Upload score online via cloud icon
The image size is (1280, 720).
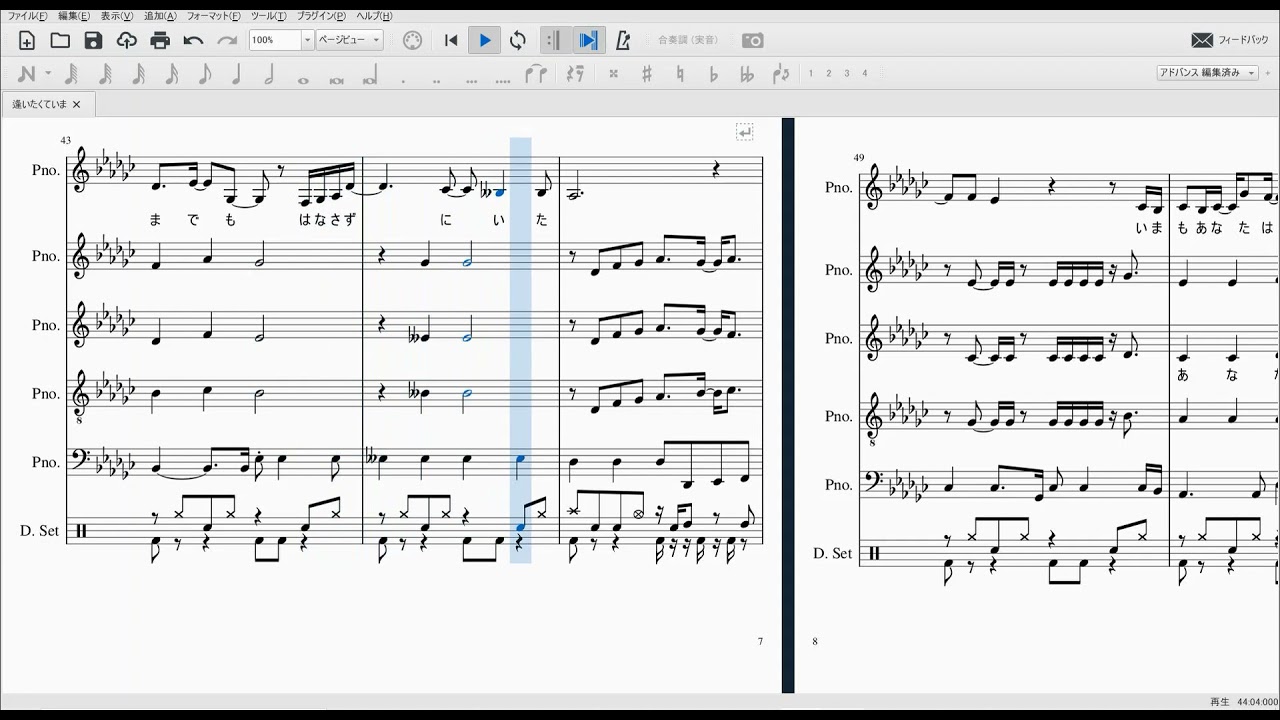tap(126, 40)
